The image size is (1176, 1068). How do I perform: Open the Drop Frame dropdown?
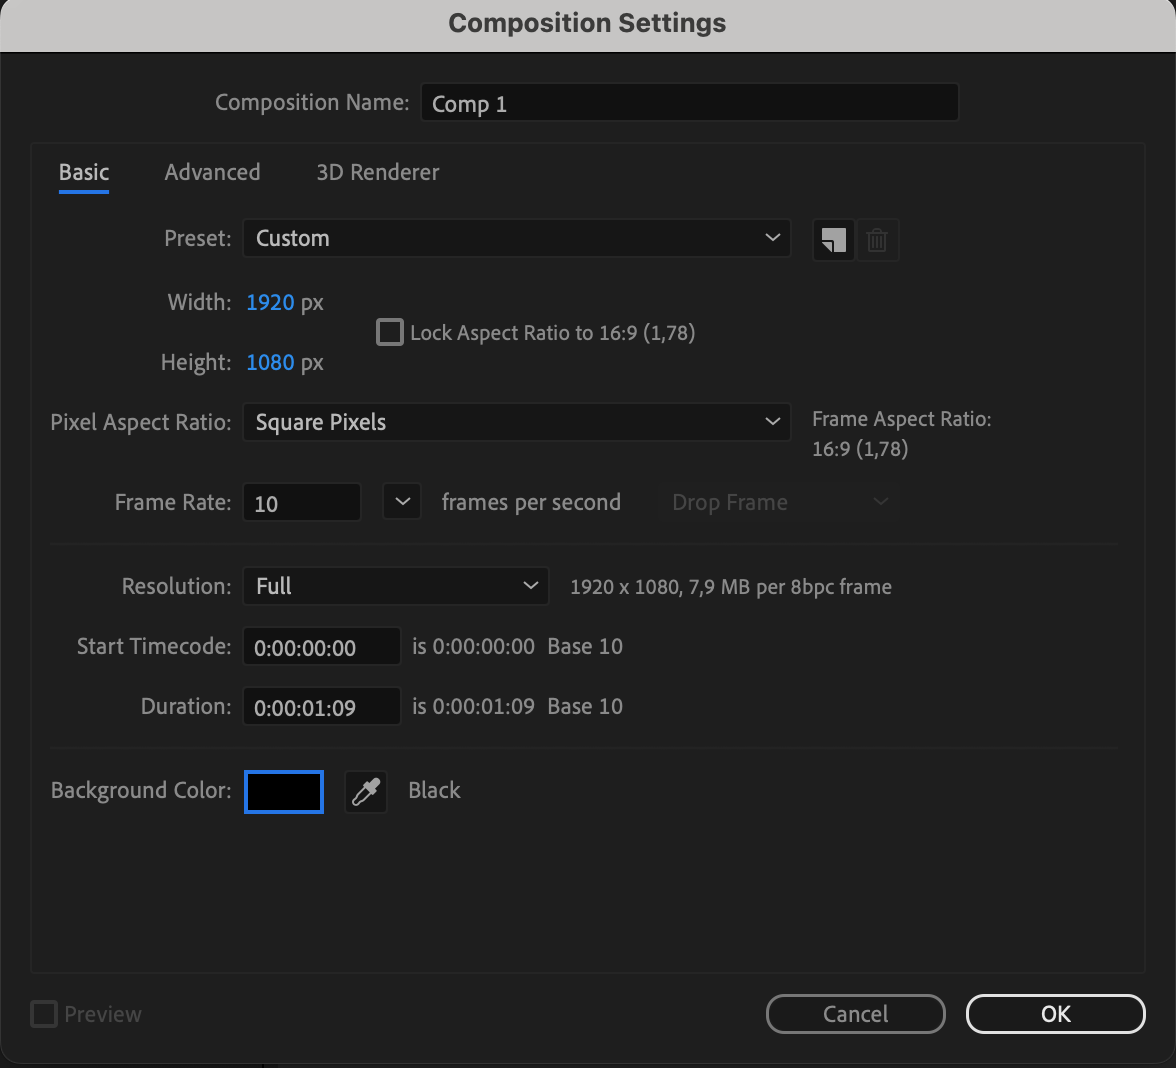point(780,502)
